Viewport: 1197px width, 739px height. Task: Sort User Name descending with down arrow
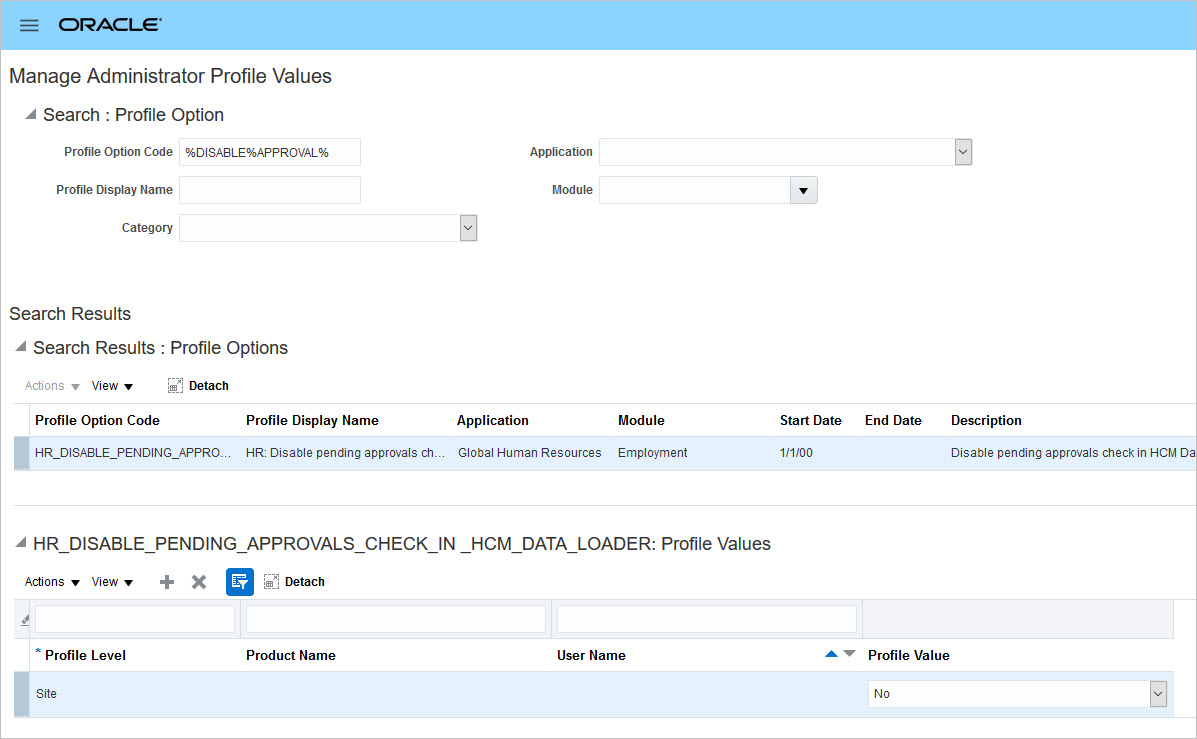click(850, 654)
